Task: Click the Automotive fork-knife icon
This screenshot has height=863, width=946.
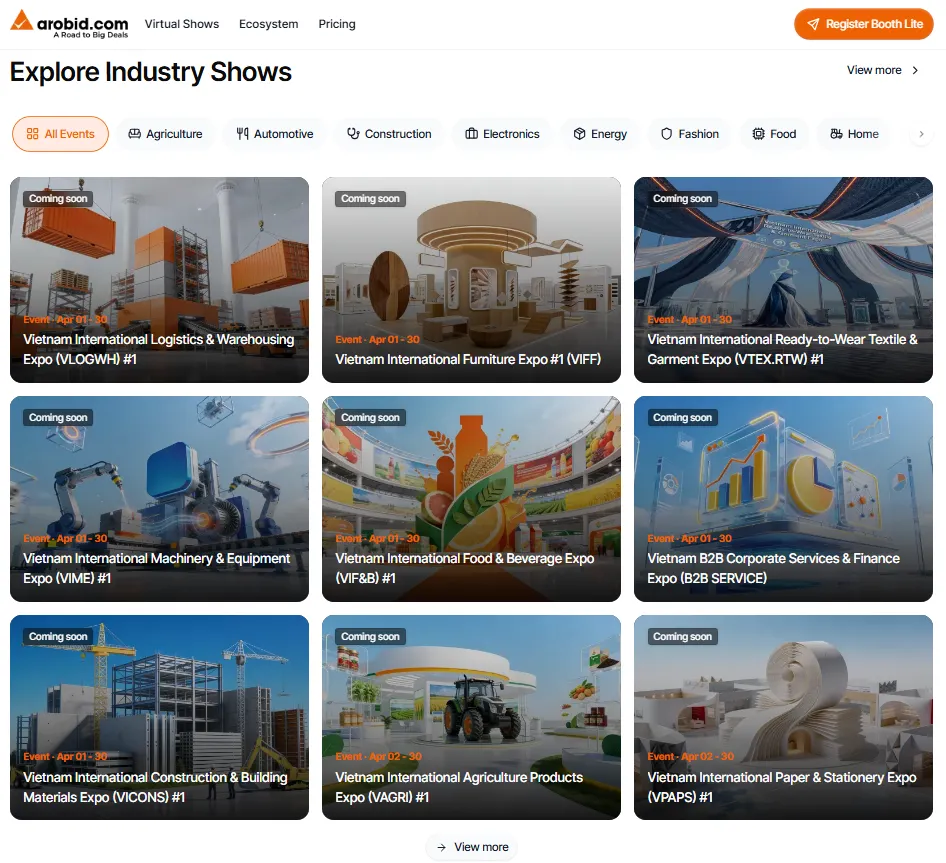Action: coord(242,134)
